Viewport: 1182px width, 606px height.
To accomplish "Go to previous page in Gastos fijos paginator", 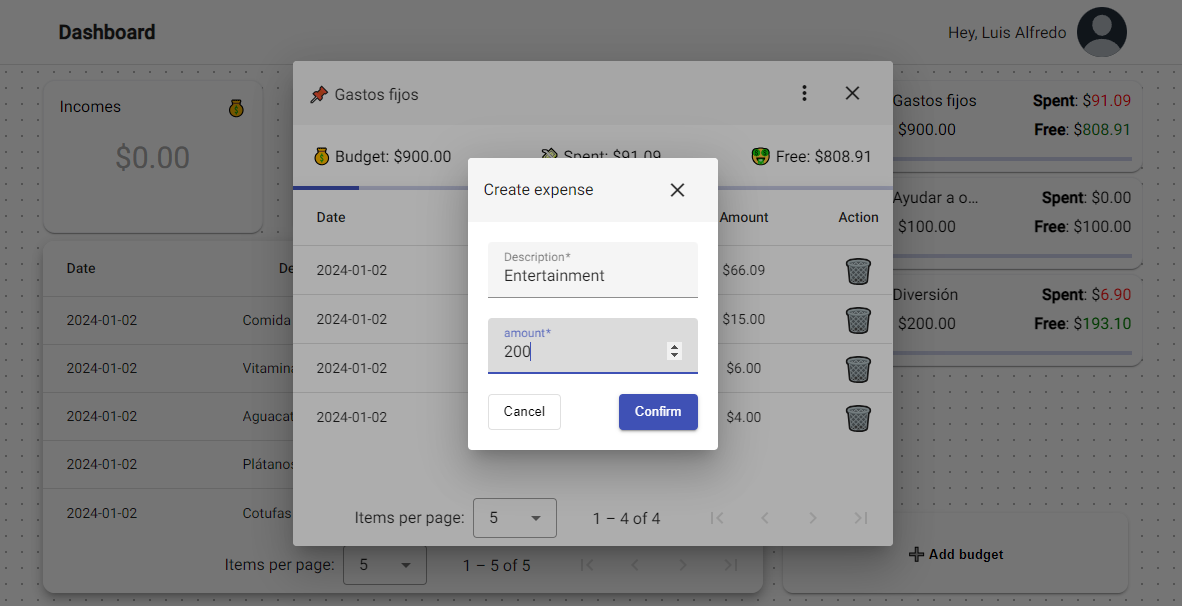I will point(764,518).
